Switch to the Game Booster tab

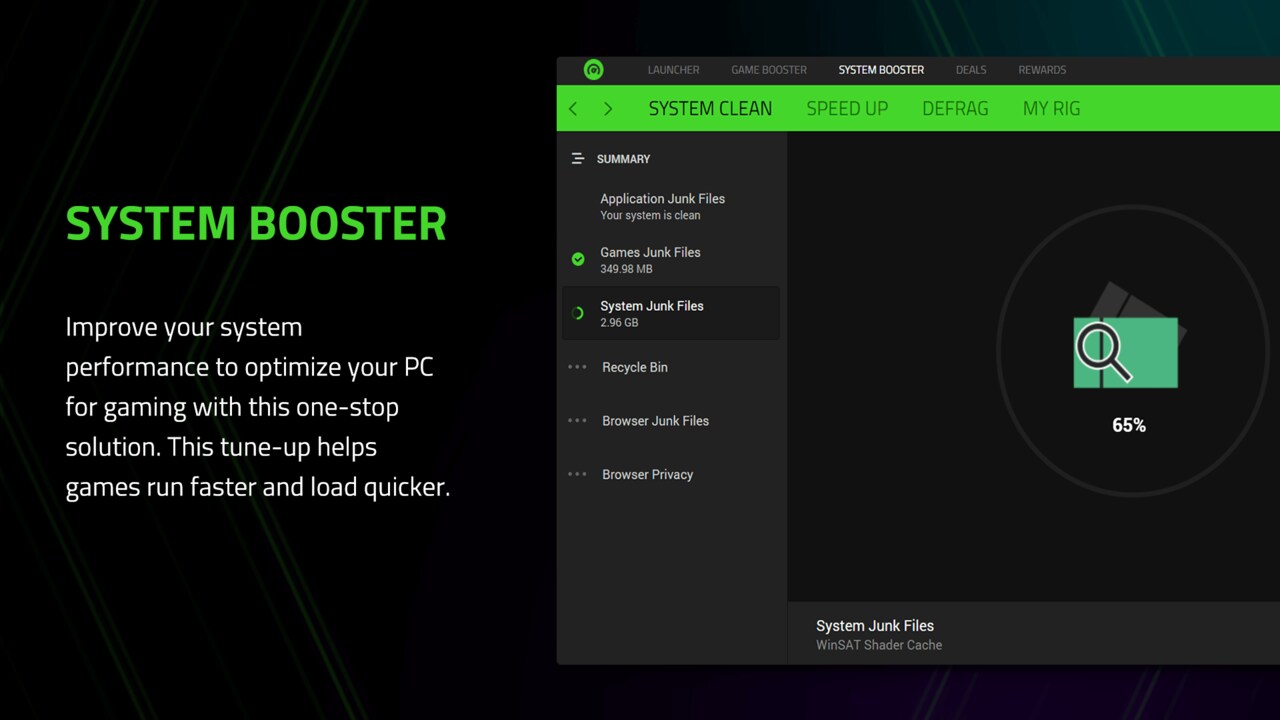point(768,70)
